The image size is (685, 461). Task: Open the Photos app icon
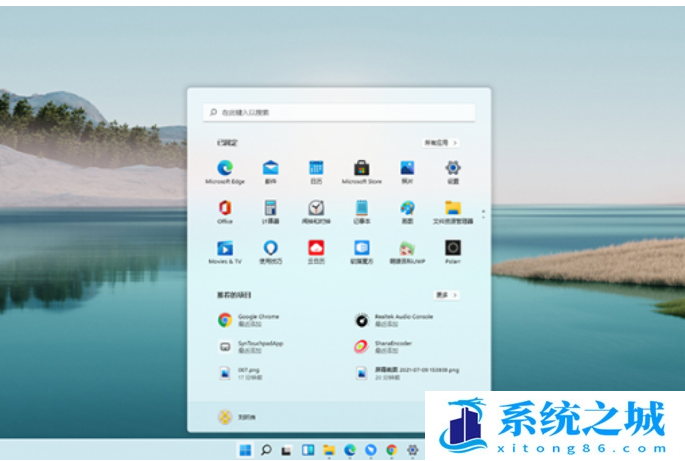pyautogui.click(x=407, y=168)
